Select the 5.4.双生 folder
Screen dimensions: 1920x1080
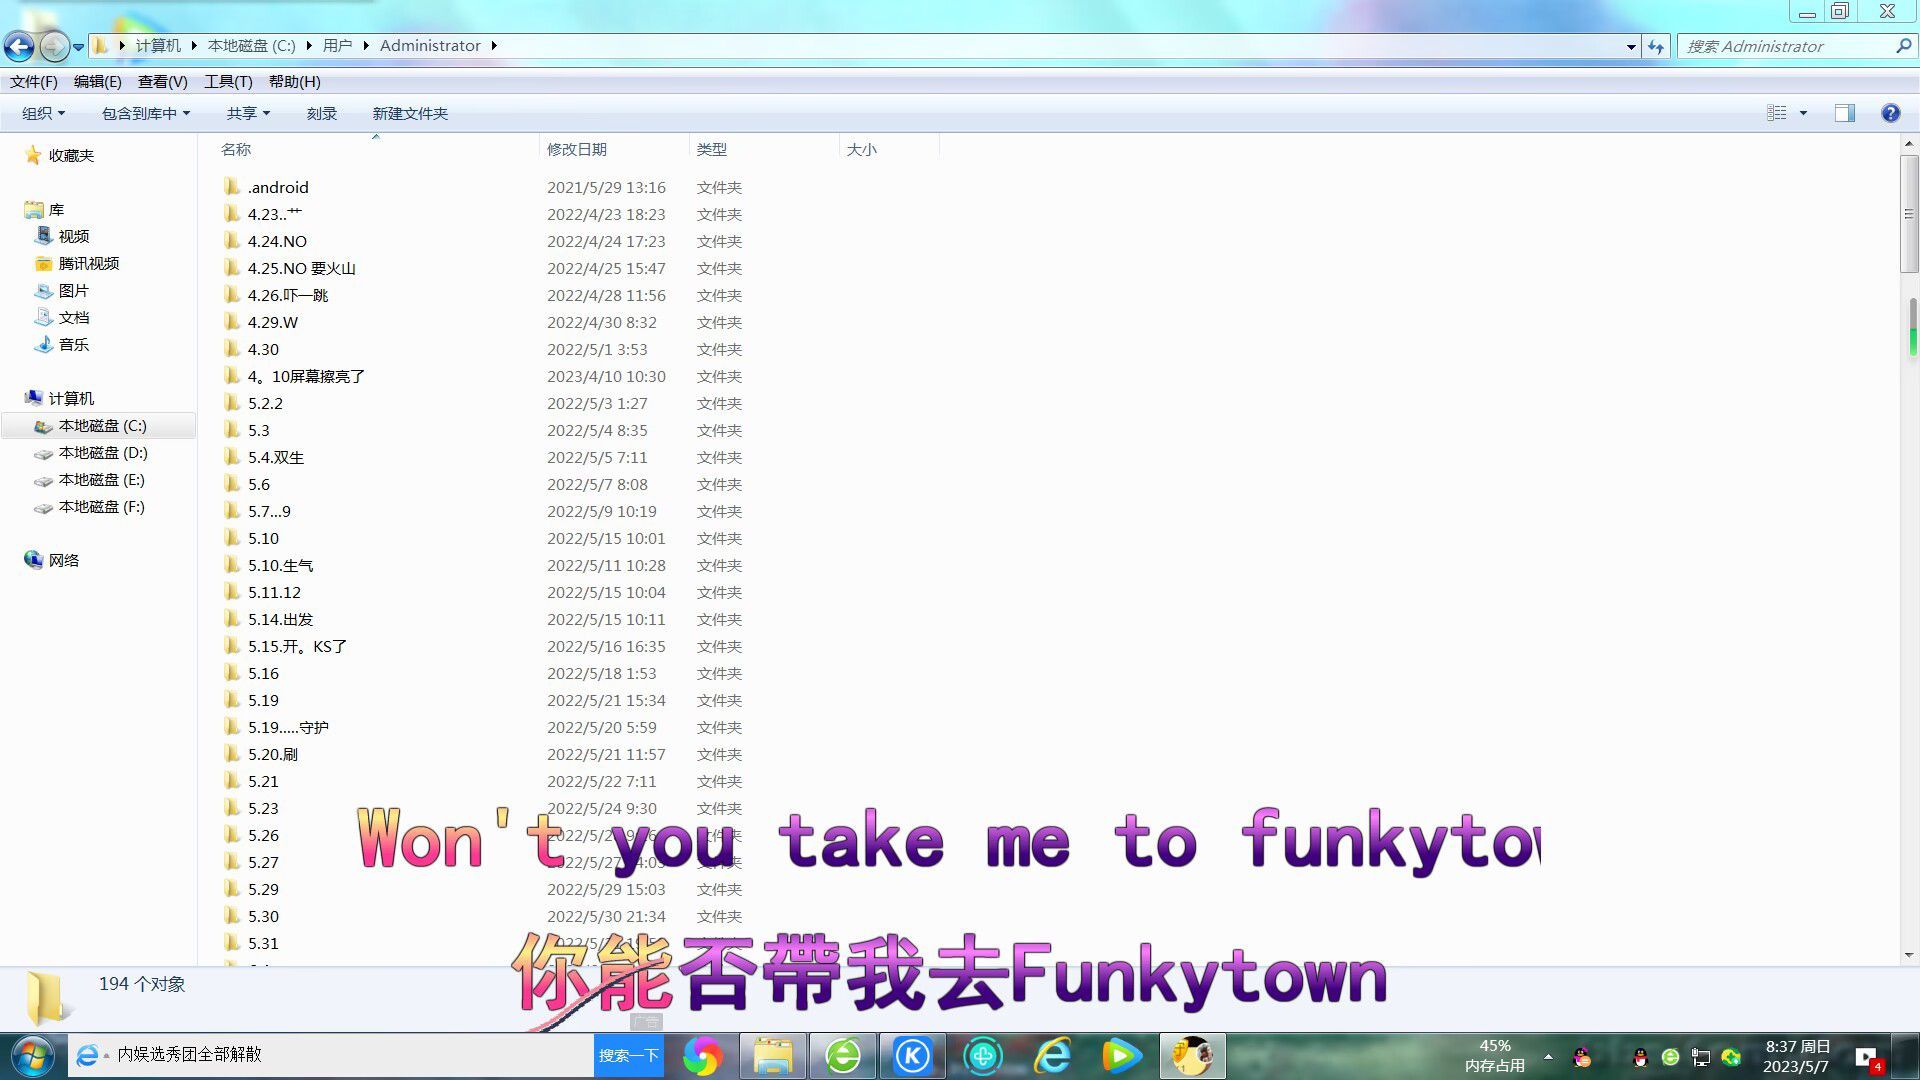tap(275, 458)
